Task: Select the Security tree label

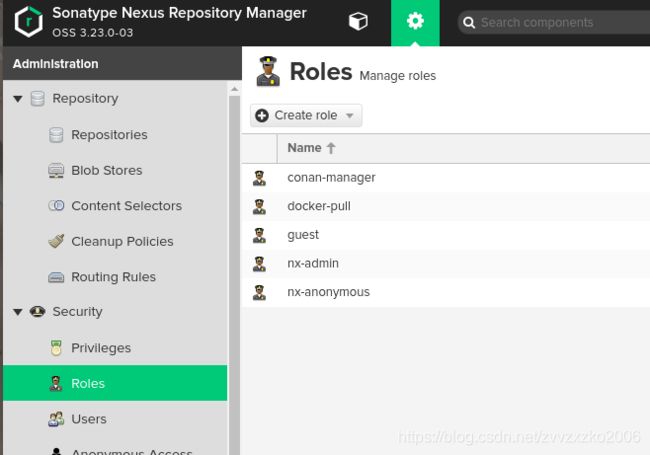Action: click(x=77, y=312)
